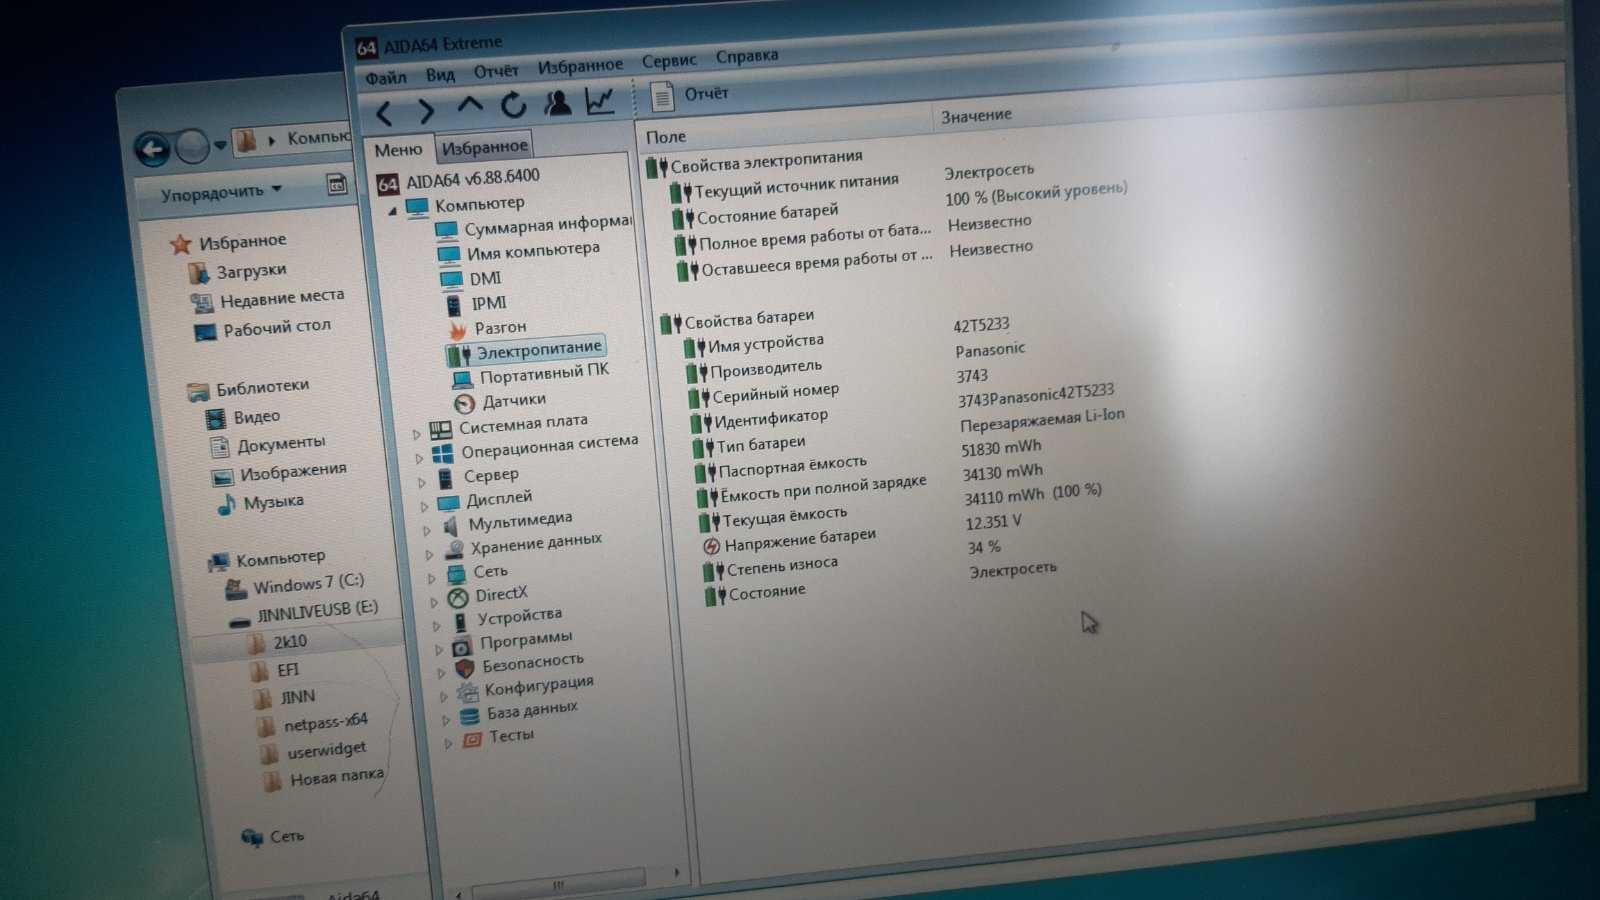1600x900 pixels.
Task: Select the Датчики sensor item
Action: pyautogui.click(x=500, y=401)
